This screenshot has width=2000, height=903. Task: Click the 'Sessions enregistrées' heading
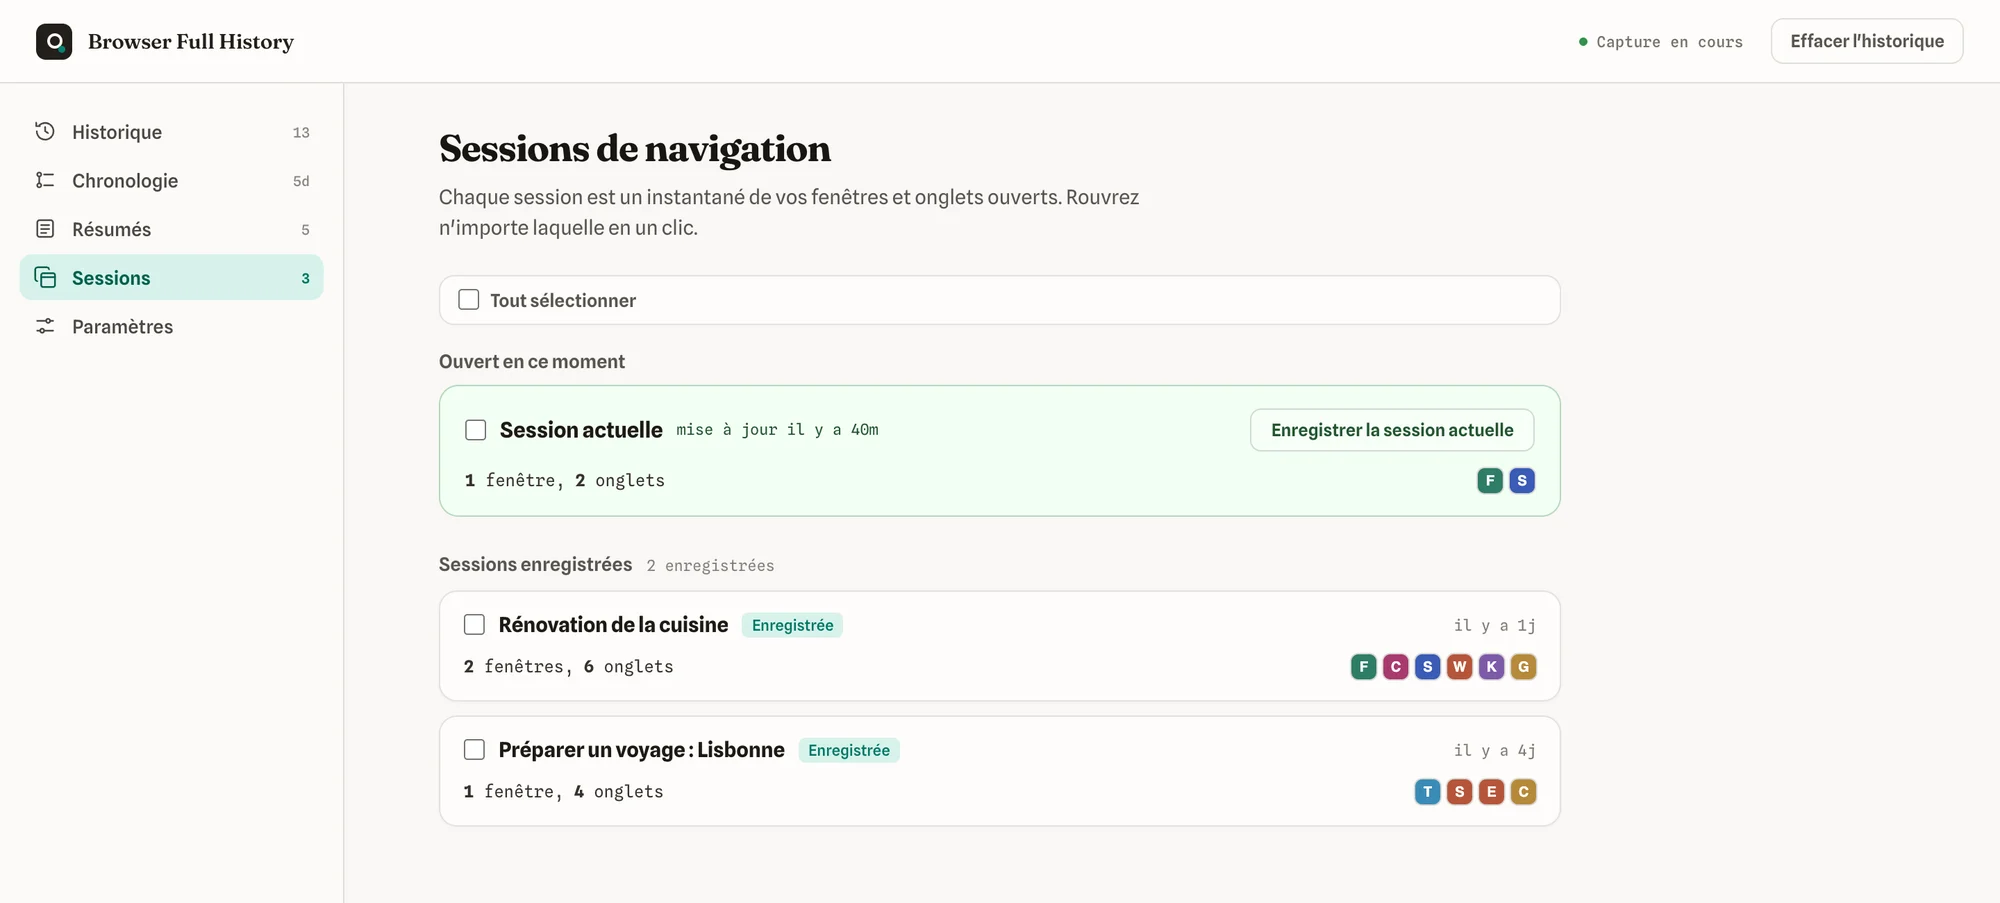click(x=535, y=565)
